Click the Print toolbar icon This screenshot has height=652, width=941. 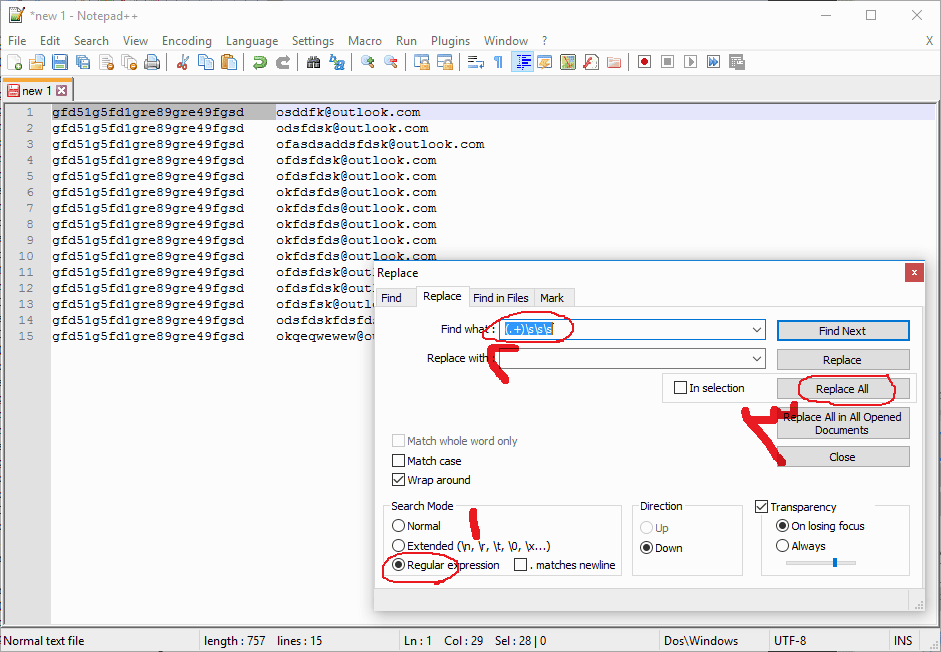[x=152, y=62]
